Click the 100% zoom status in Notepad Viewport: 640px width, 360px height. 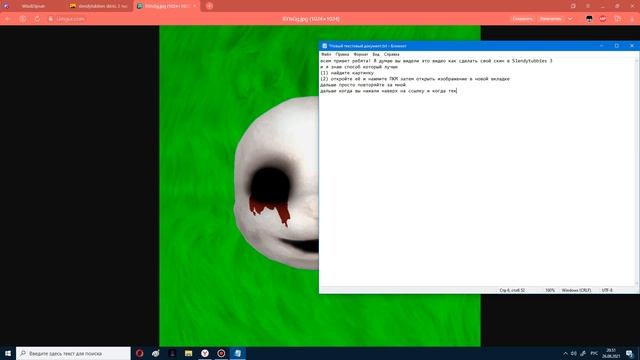point(550,290)
